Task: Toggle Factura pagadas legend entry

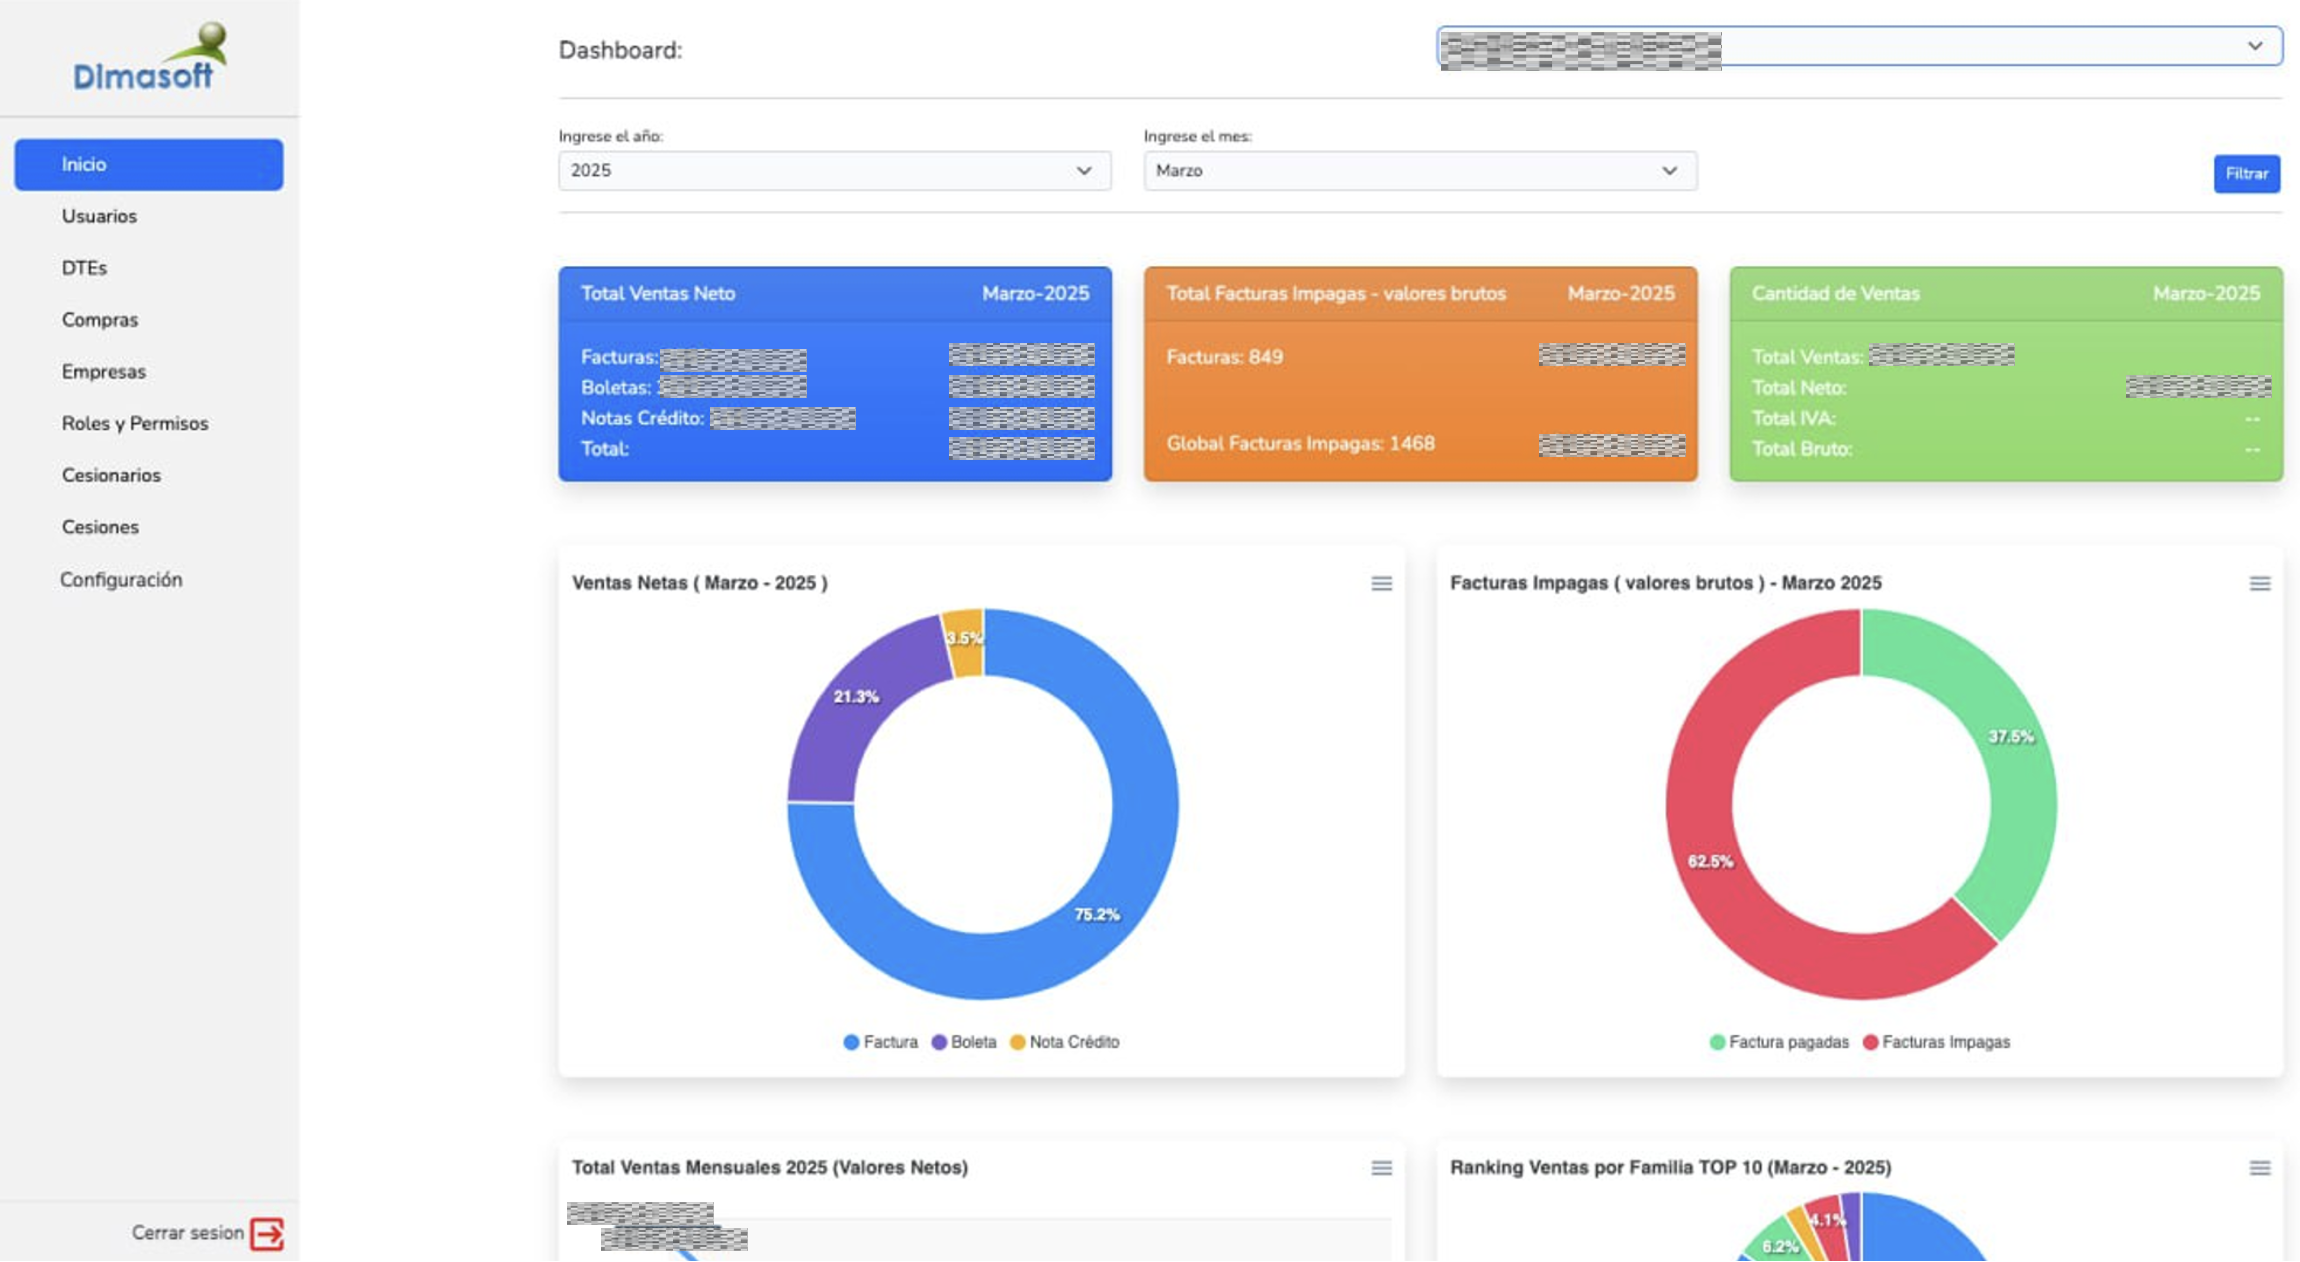Action: [x=1779, y=1042]
